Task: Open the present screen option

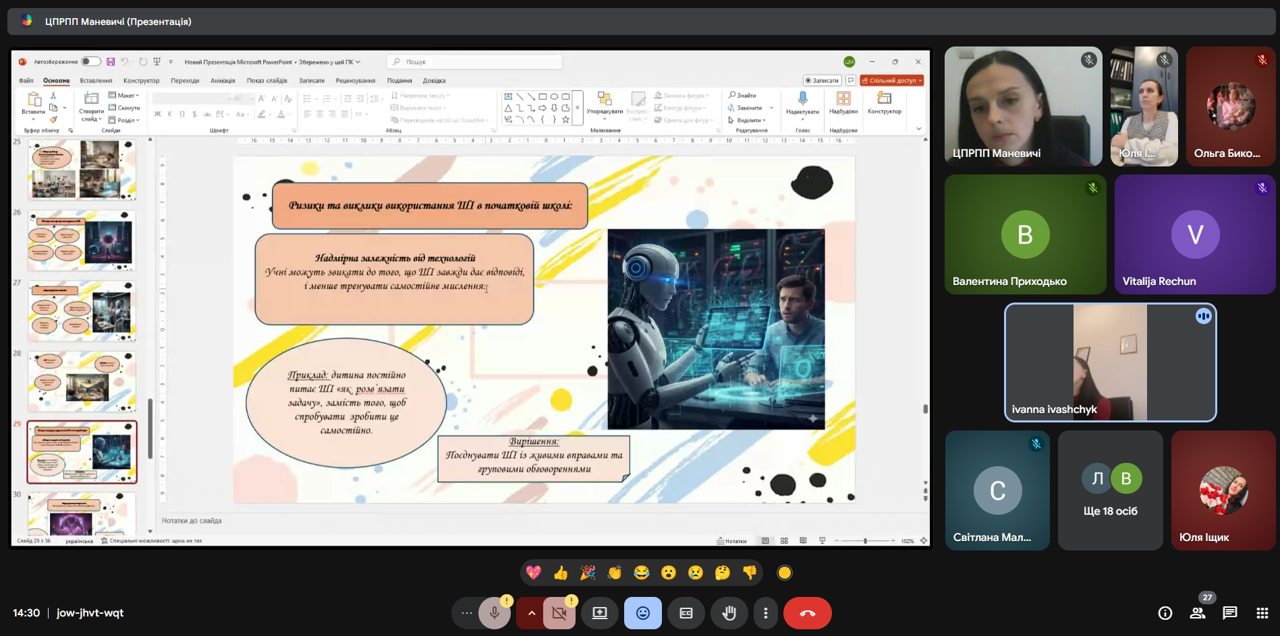Action: 600,613
